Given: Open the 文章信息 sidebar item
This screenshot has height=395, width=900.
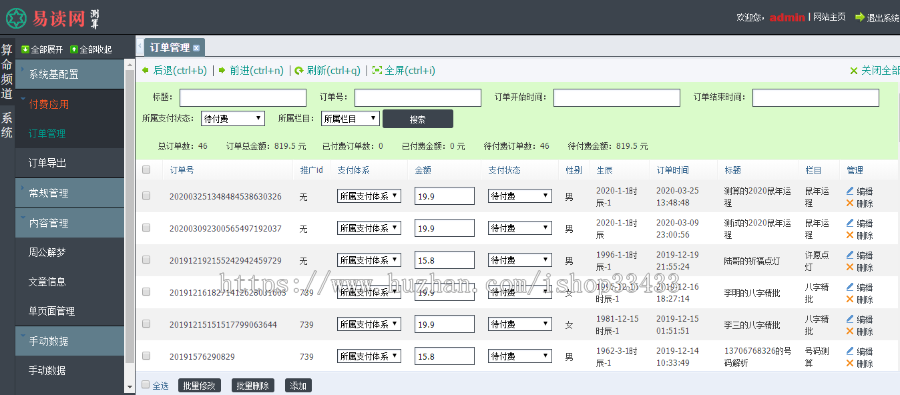Looking at the screenshot, I should point(69,282).
